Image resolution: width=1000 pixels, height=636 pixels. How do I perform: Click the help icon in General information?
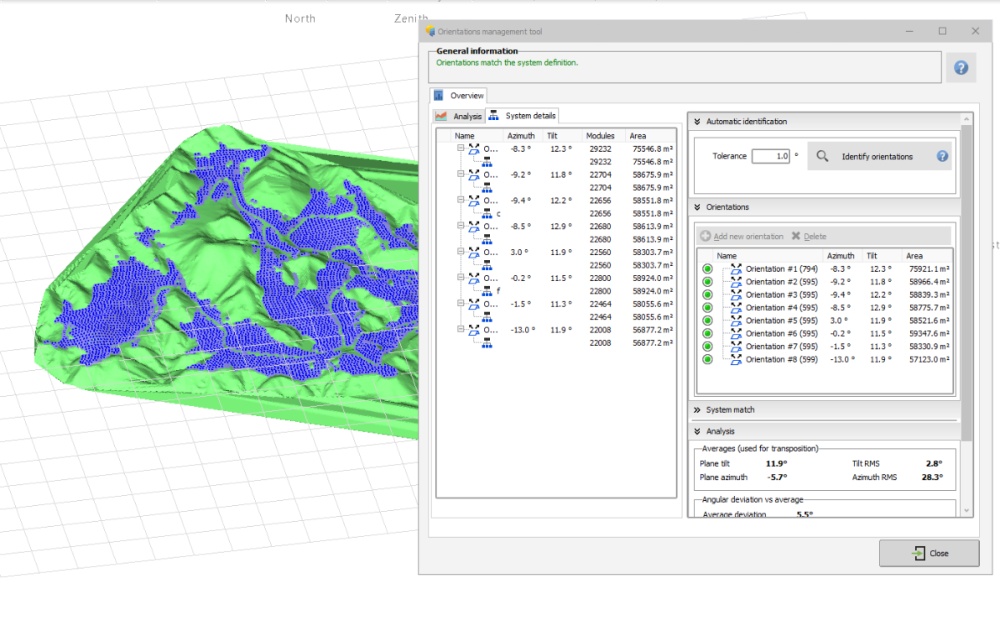coord(960,68)
